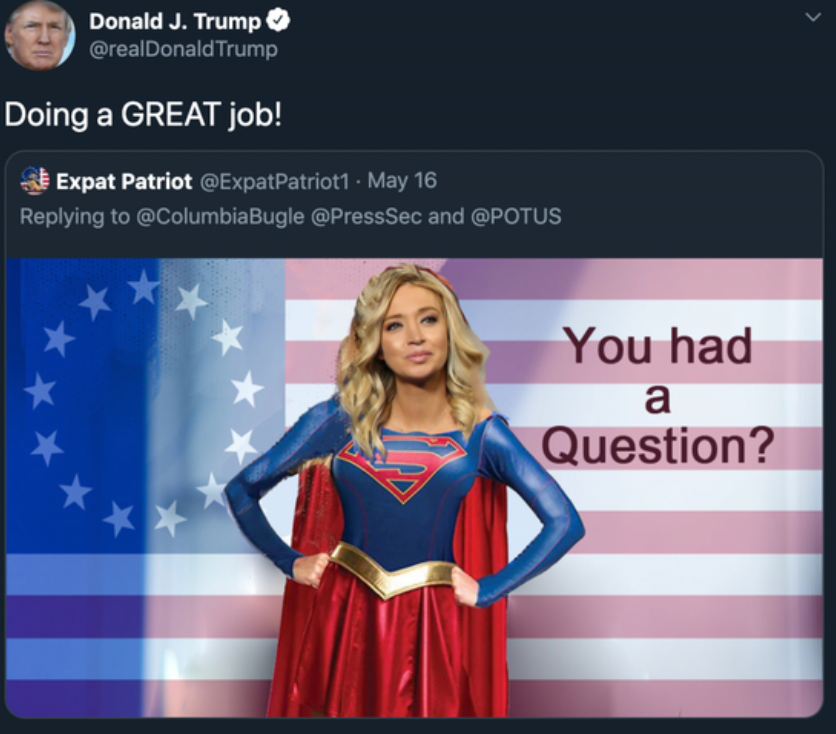Click the blonde-haired figure's face in the image
The width and height of the screenshot is (836, 734).
414,334
